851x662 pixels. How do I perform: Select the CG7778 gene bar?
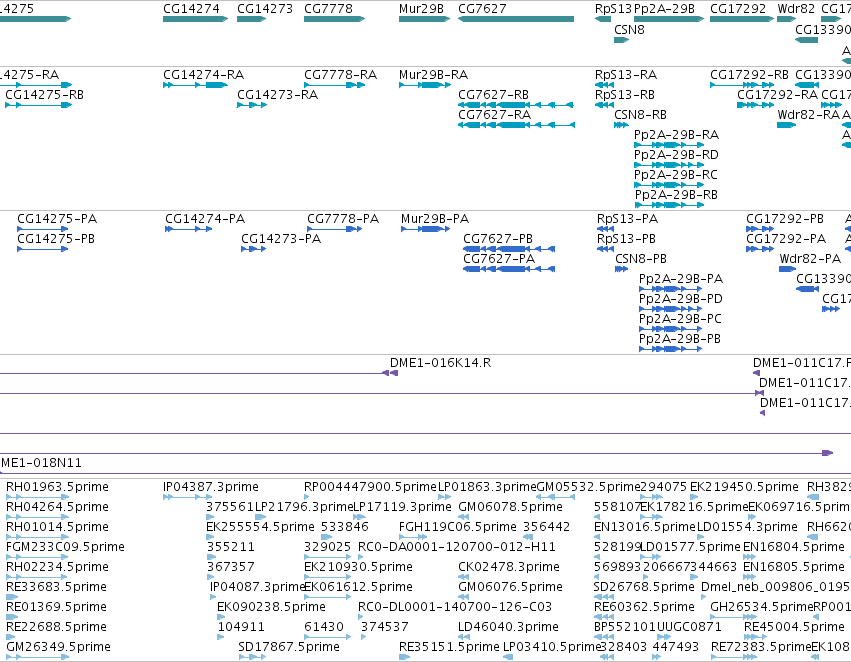pos(334,19)
